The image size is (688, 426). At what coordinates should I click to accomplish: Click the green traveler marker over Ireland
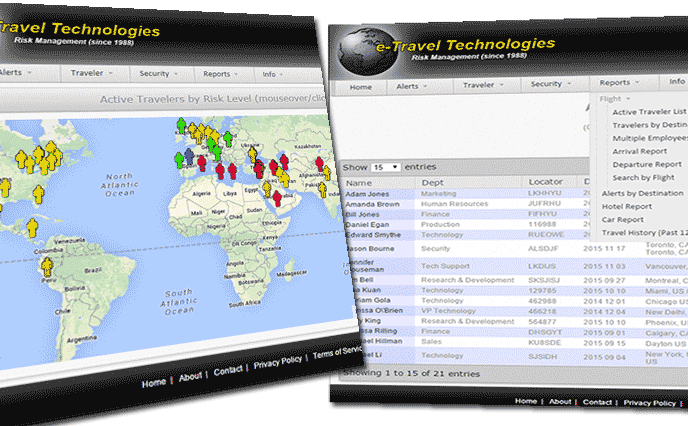(x=181, y=125)
